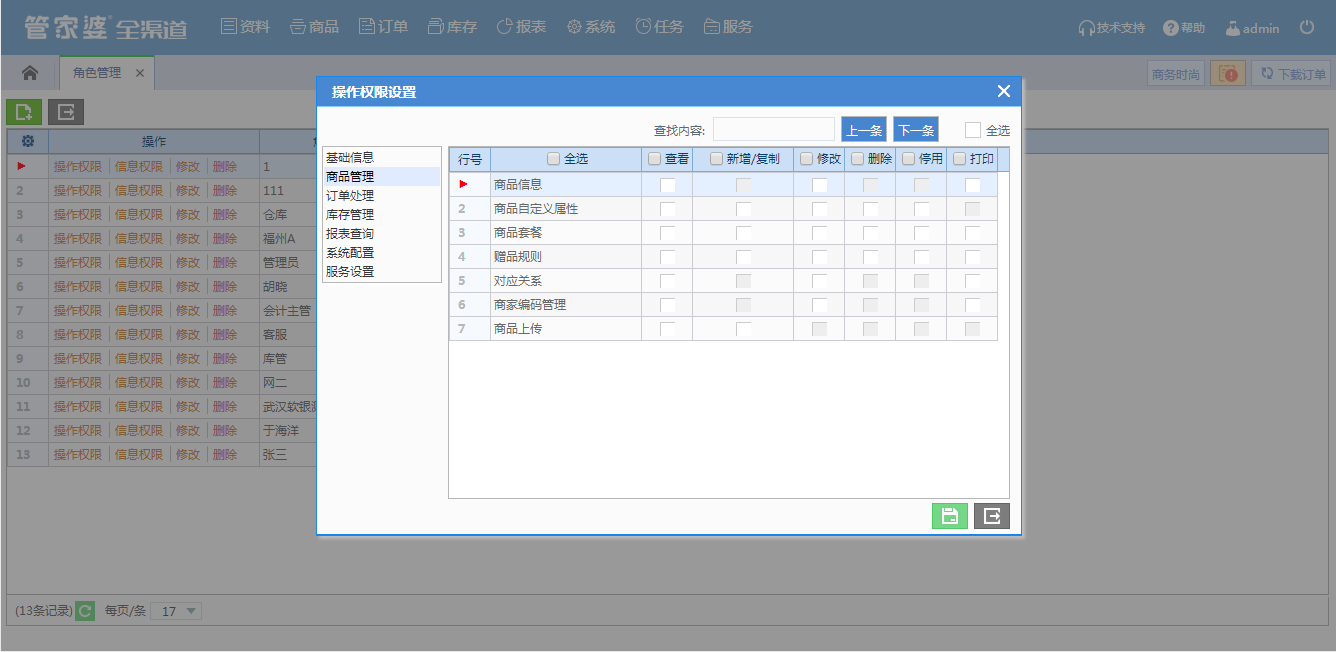Open the page size dropdown showing 17

(176, 611)
